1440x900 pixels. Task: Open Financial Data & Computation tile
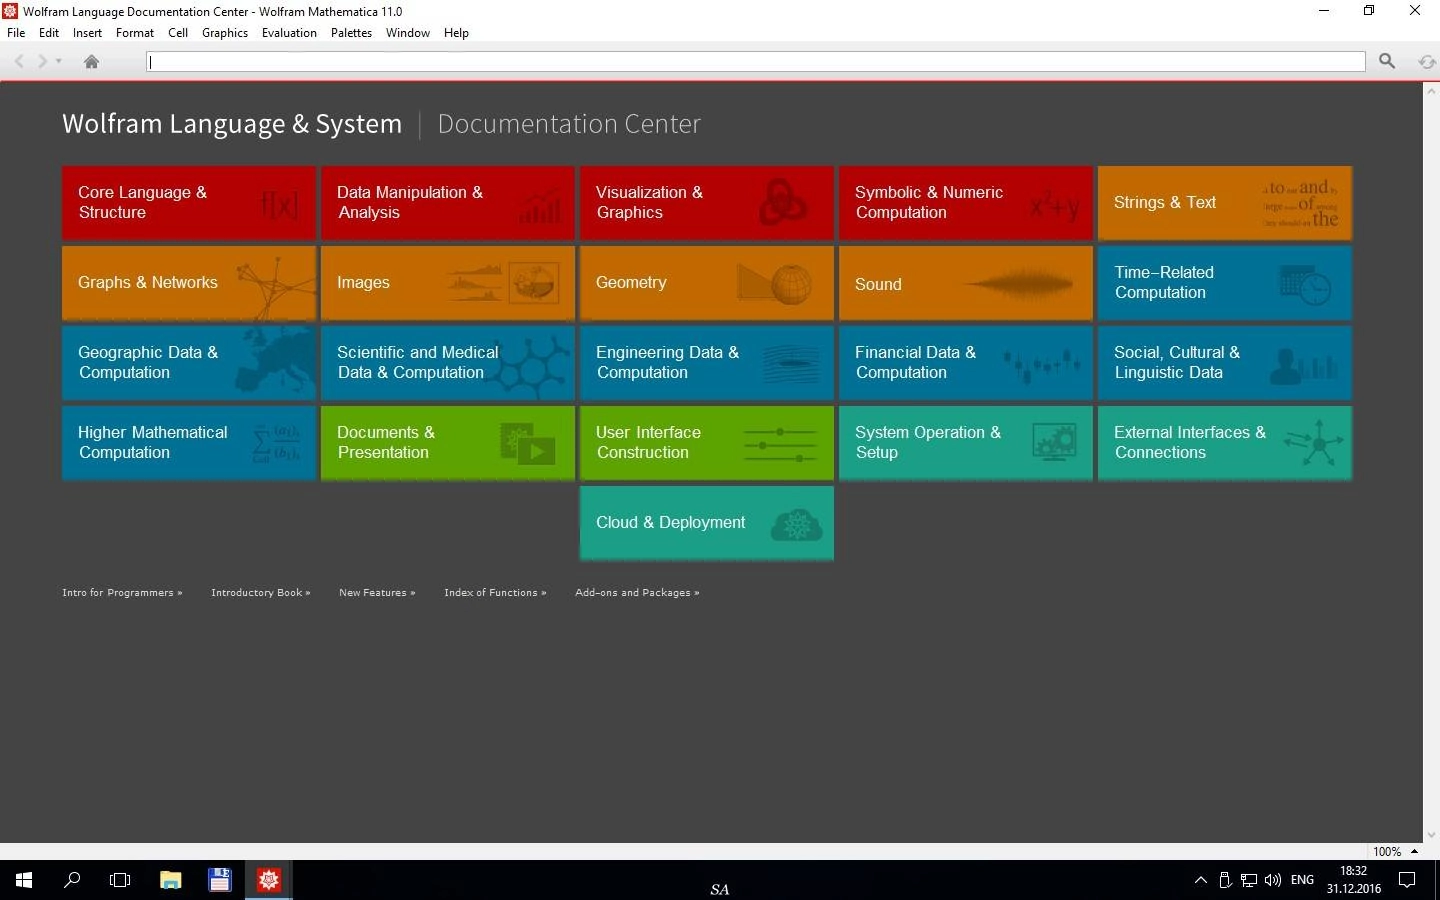tap(966, 363)
